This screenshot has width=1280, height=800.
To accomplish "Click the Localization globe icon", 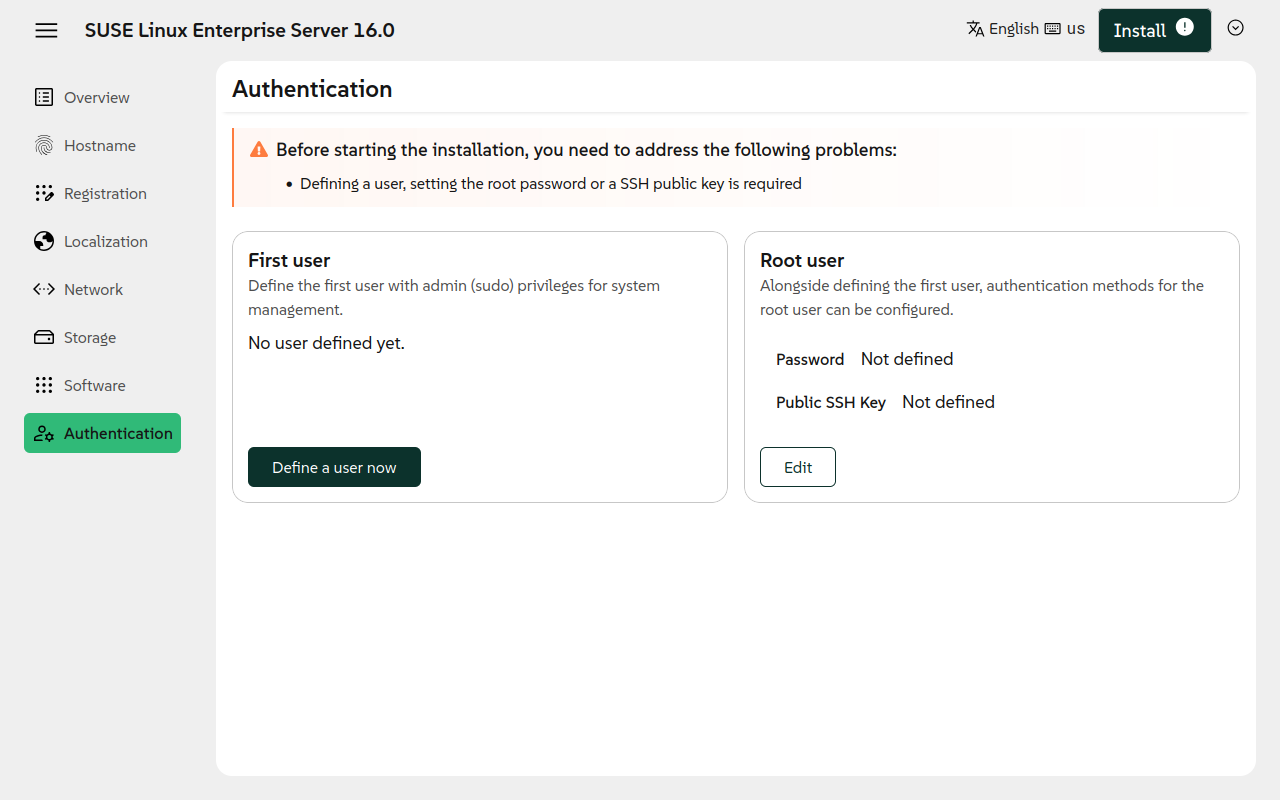I will point(44,241).
